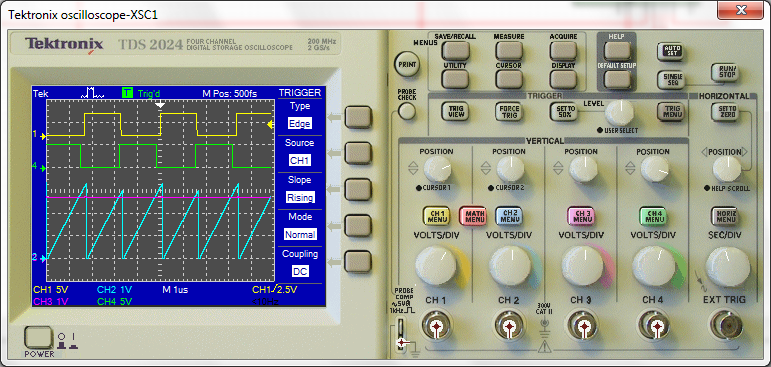Open the CH1 MENU button
Viewport: 771px width, 367px height.
click(x=437, y=215)
